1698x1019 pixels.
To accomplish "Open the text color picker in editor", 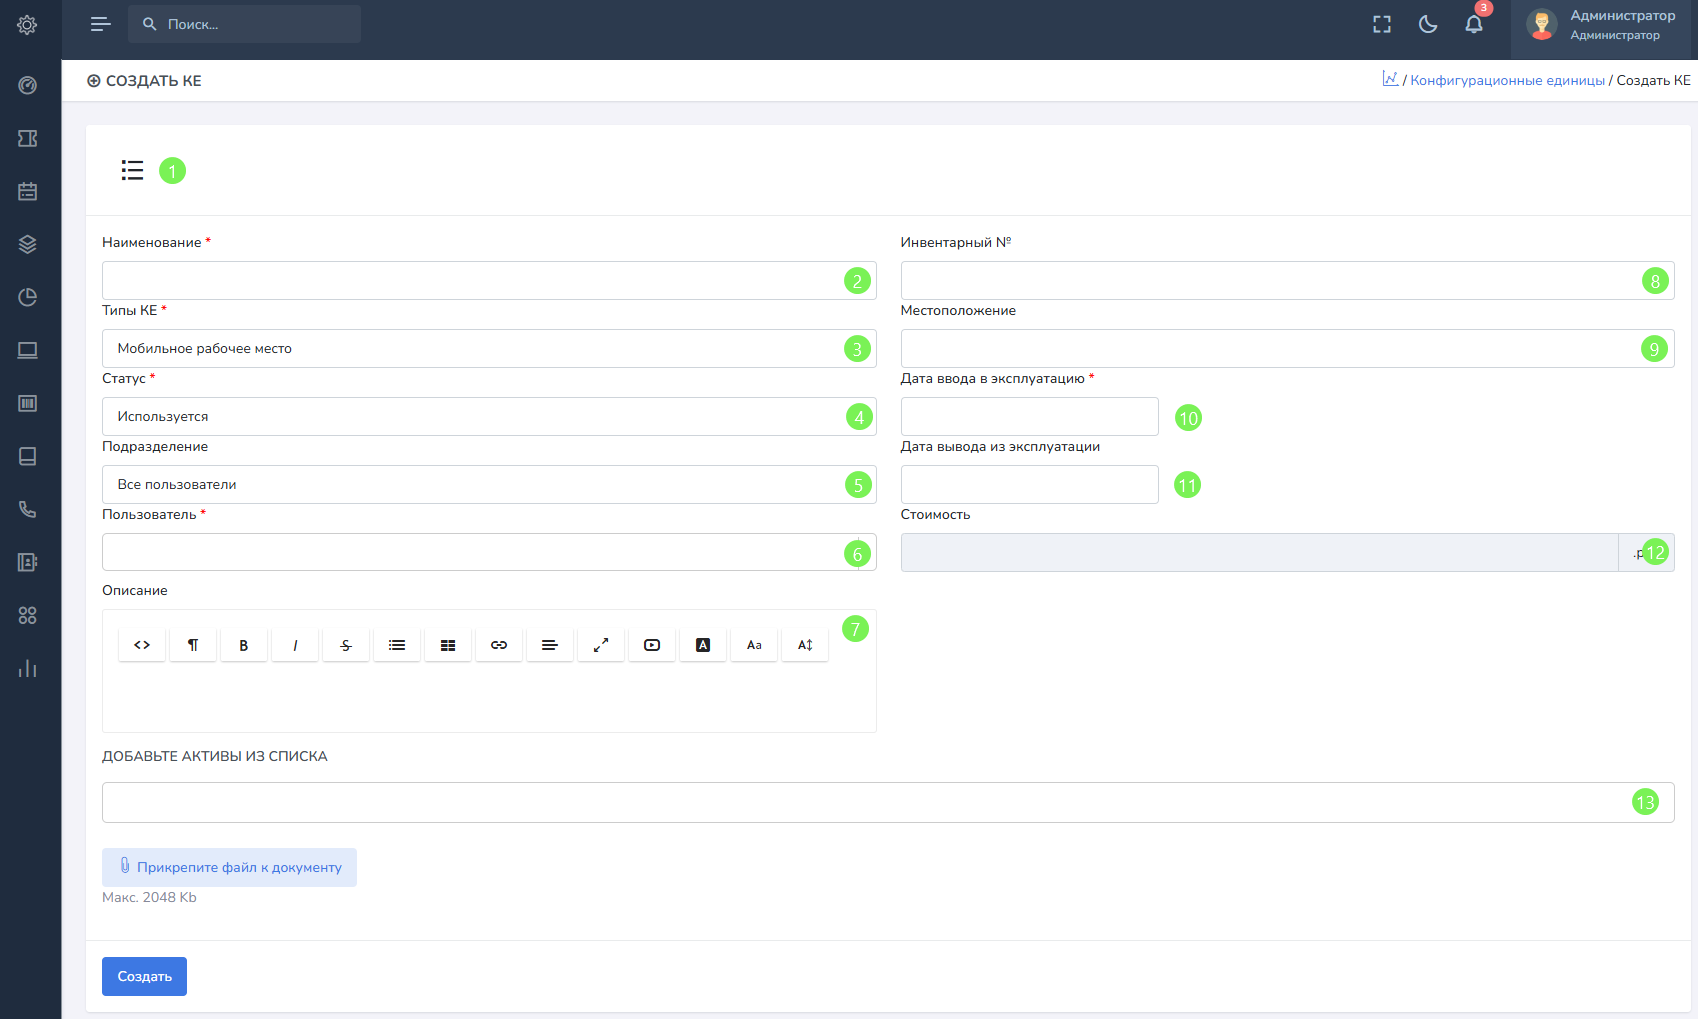I will 703,645.
